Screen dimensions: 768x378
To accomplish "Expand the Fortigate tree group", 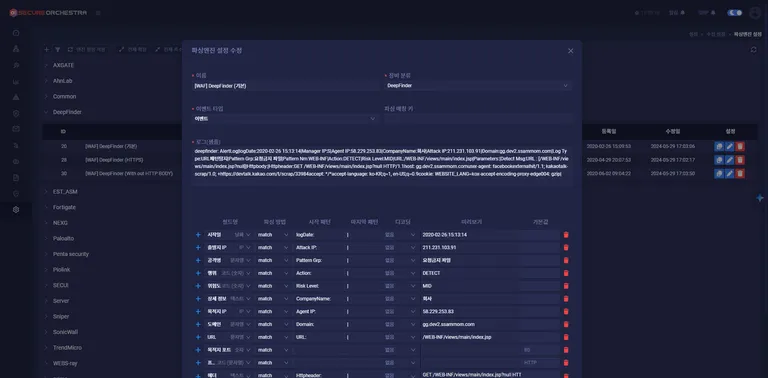I will tap(47, 207).
